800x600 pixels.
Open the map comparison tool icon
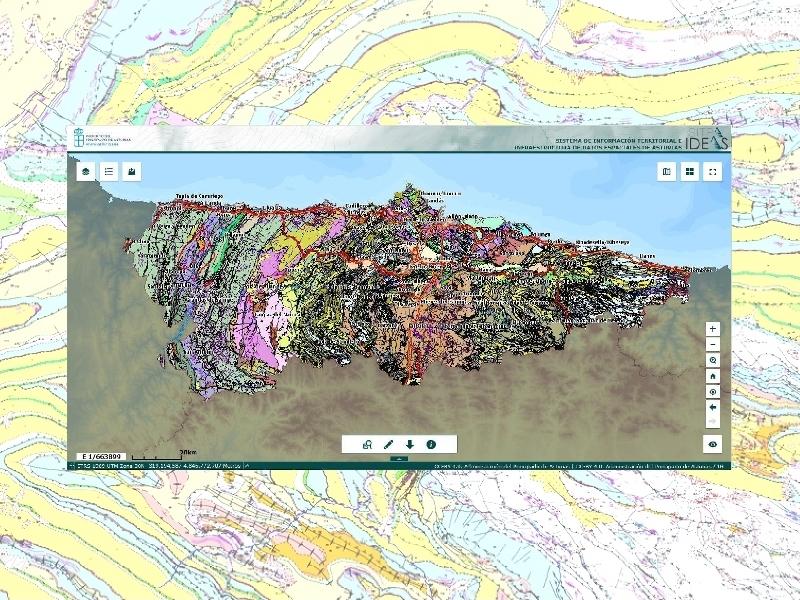point(666,172)
